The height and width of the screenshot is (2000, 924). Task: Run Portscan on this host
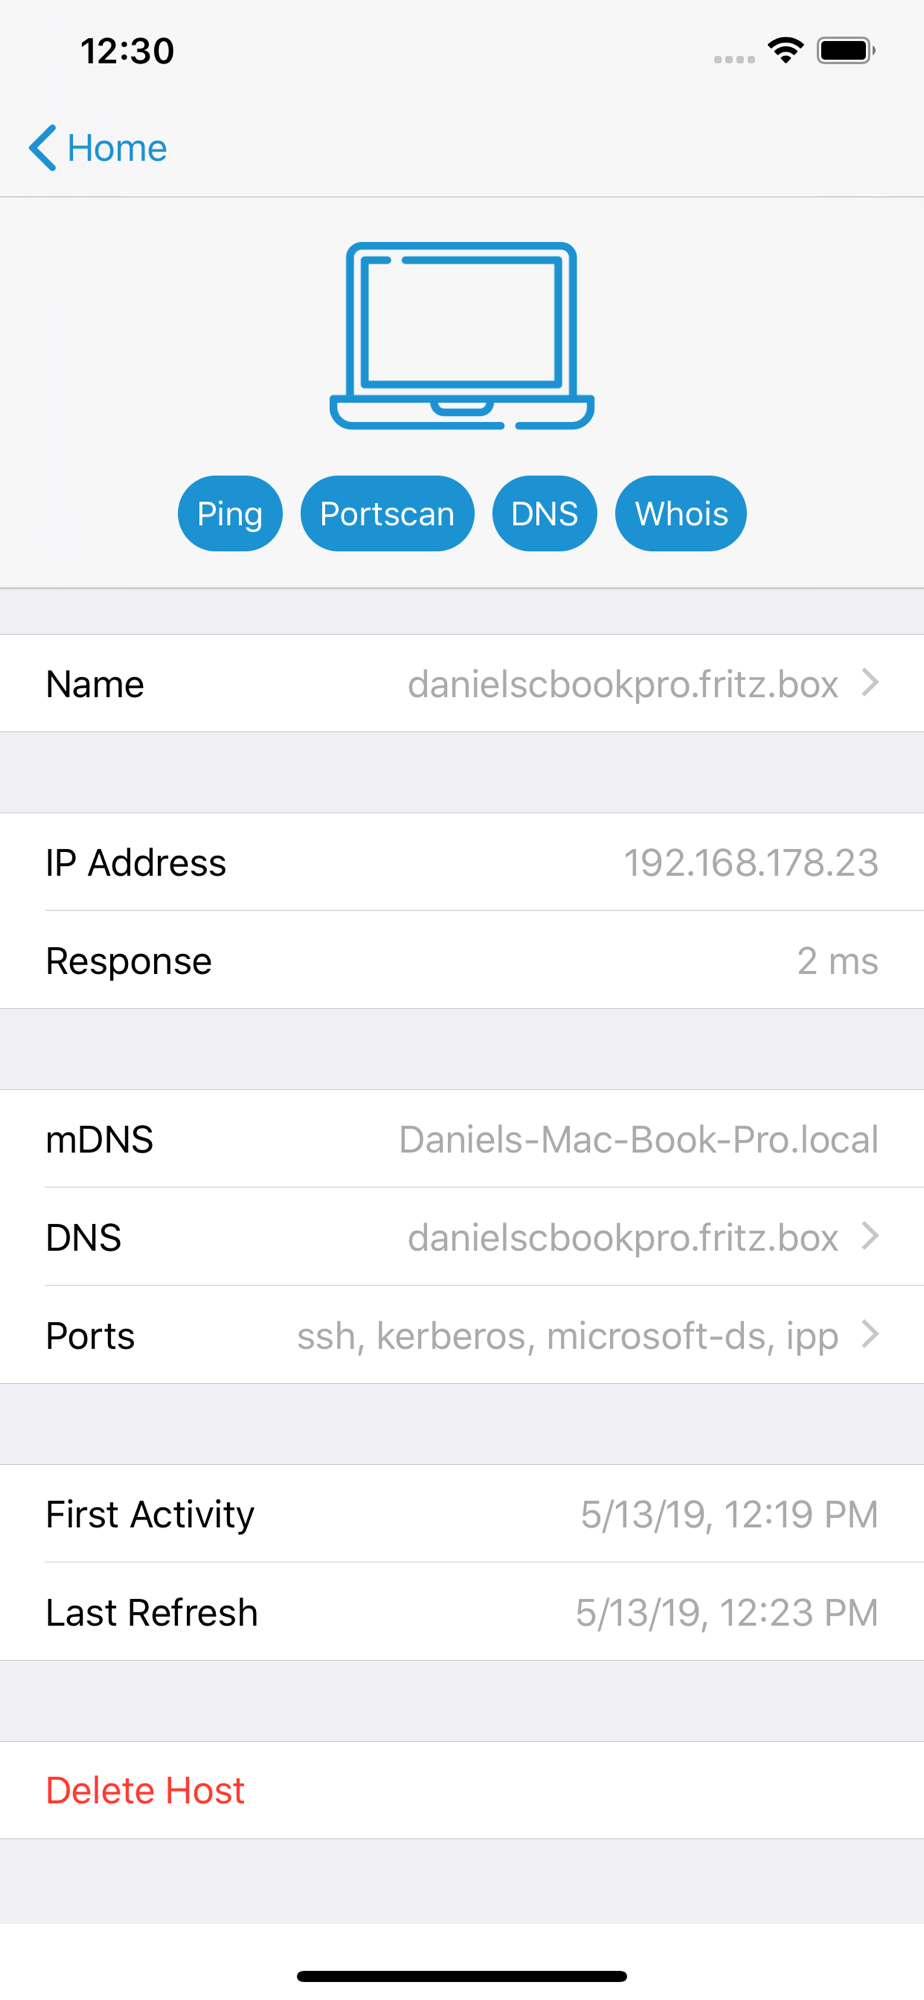pyautogui.click(x=387, y=513)
